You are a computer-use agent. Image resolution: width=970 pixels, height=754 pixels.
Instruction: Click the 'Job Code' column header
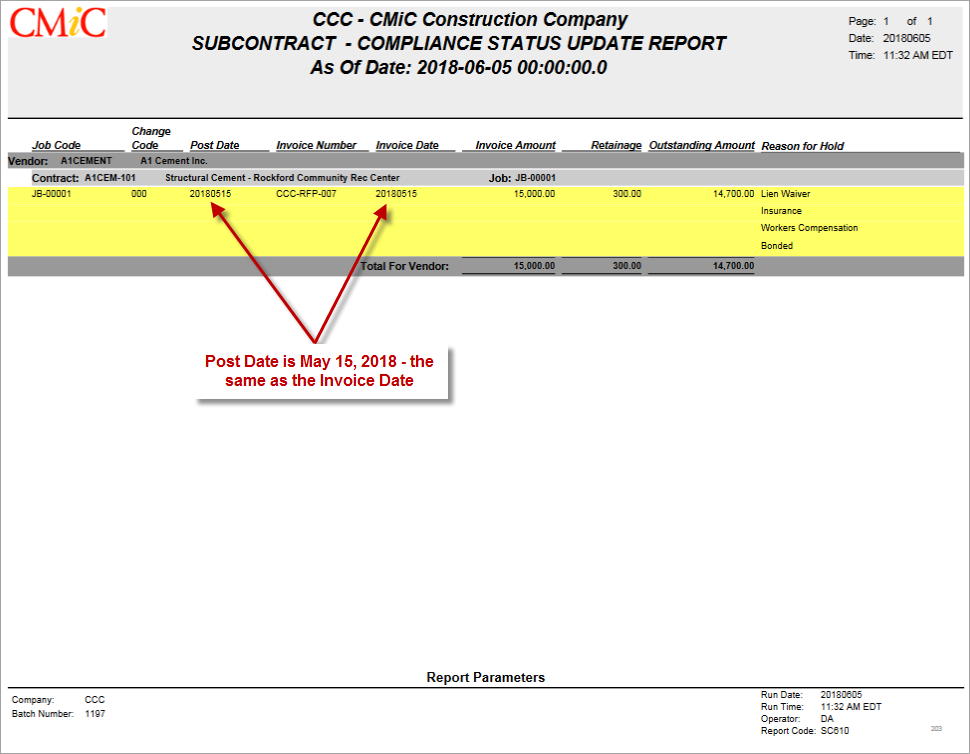coord(56,145)
